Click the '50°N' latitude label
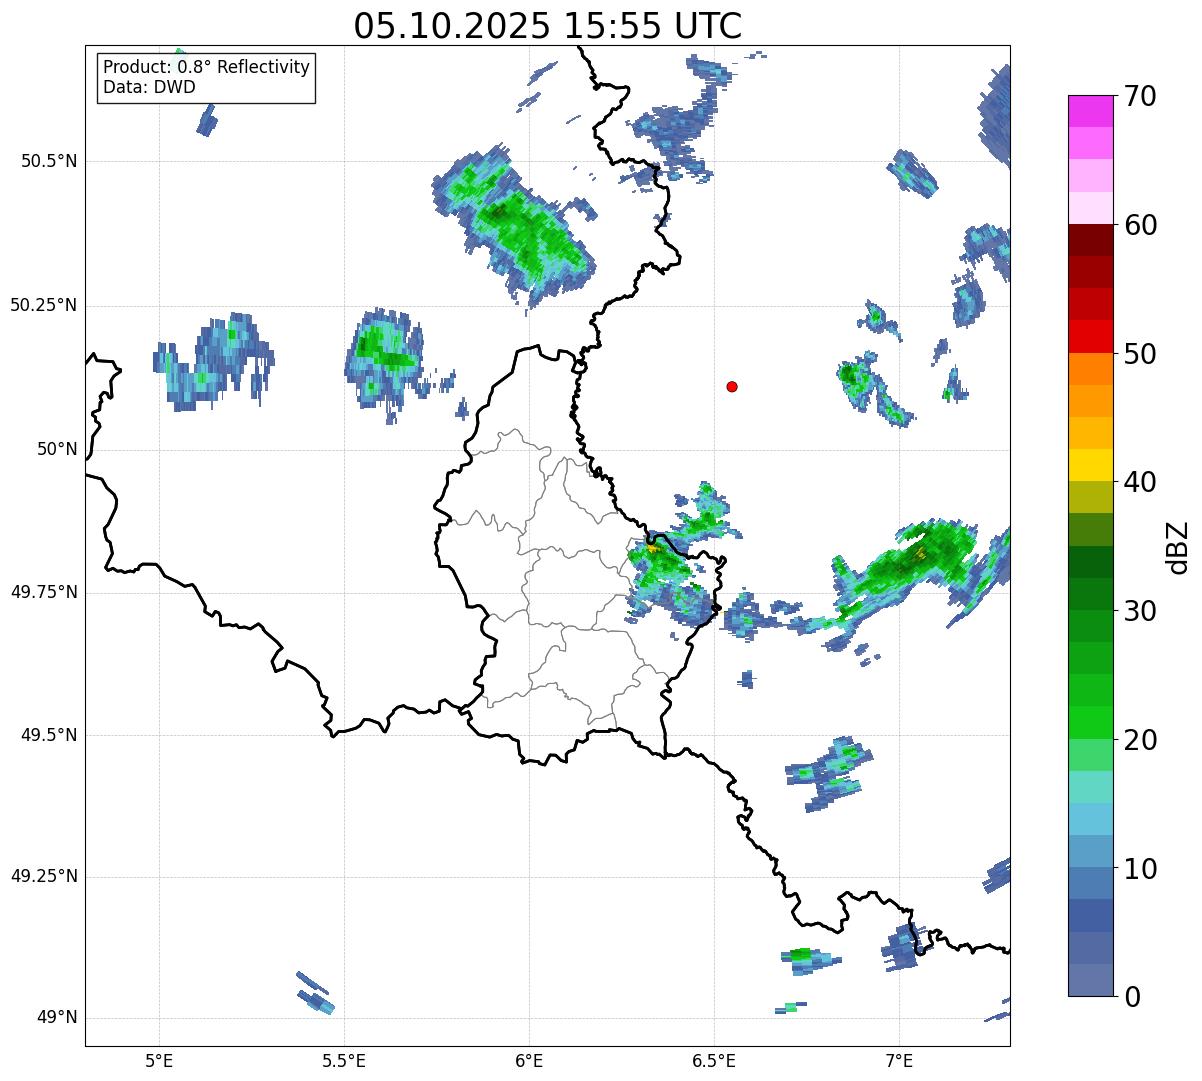The image size is (1202, 1081). (57, 450)
